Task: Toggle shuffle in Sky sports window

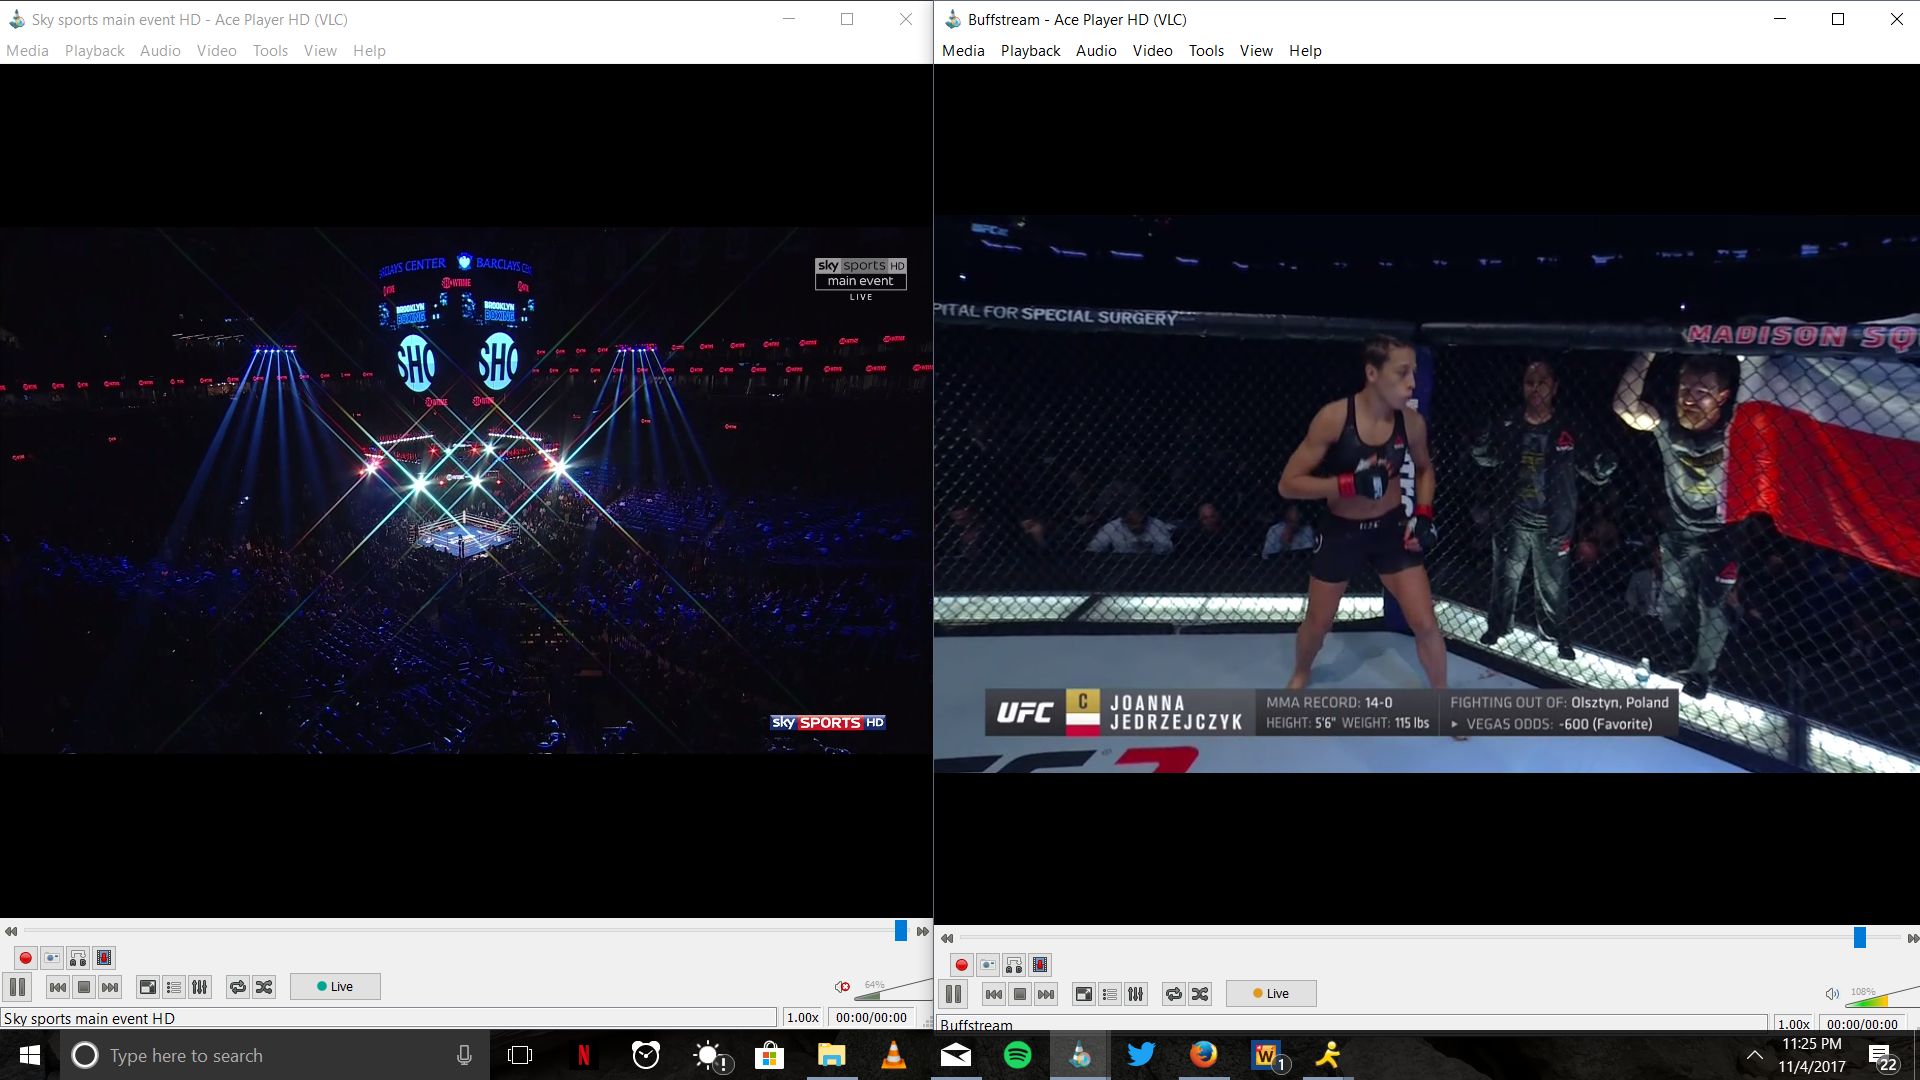Action: pos(264,987)
